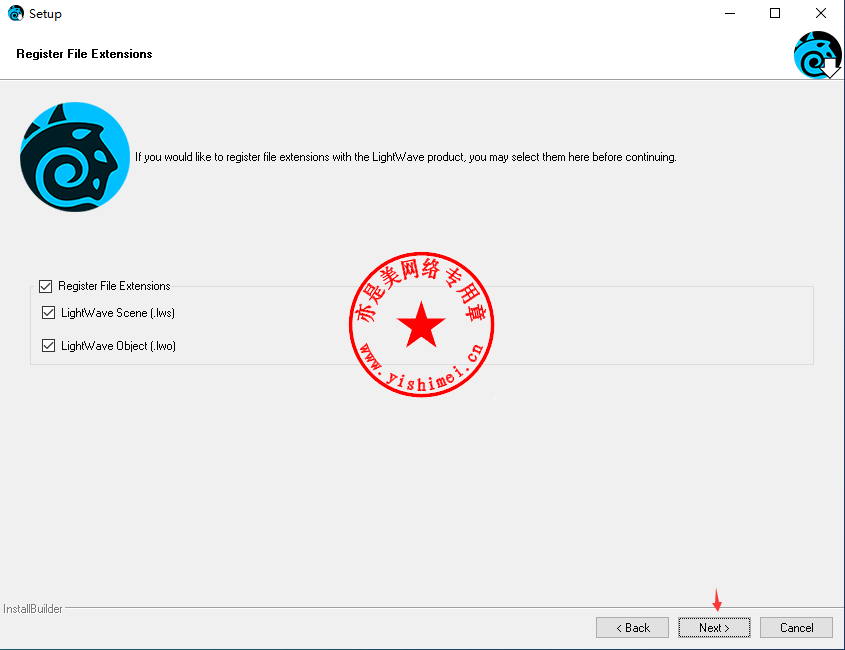This screenshot has height=650, width=845.
Task: Click the large LightWave logo image
Action: (75, 157)
